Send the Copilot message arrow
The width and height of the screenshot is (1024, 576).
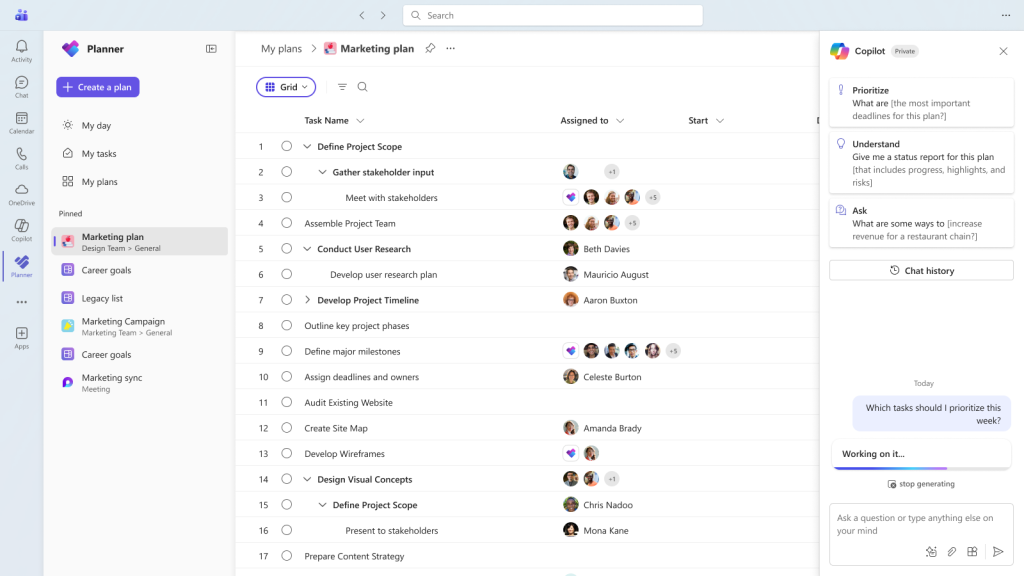998,552
